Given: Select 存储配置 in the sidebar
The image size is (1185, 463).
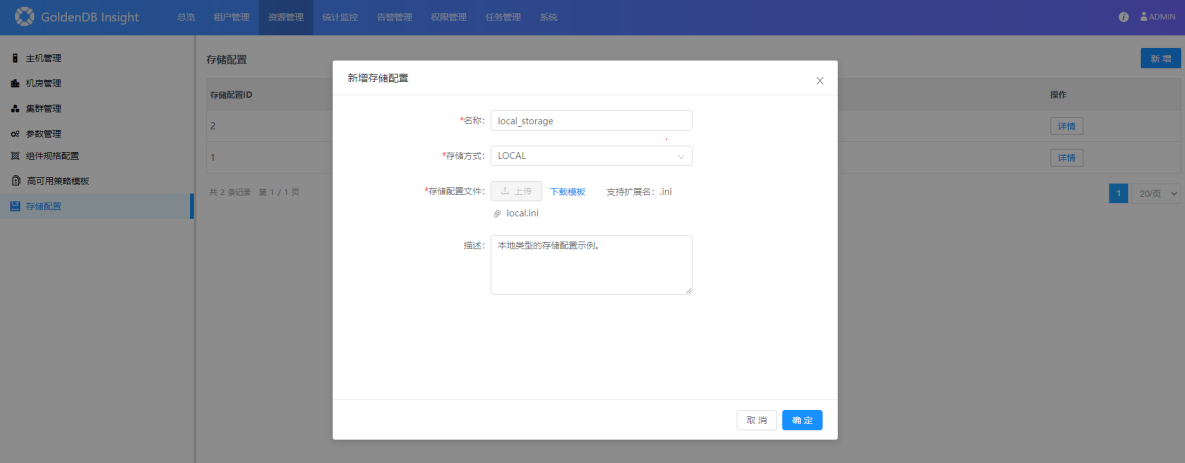Looking at the screenshot, I should [97, 206].
